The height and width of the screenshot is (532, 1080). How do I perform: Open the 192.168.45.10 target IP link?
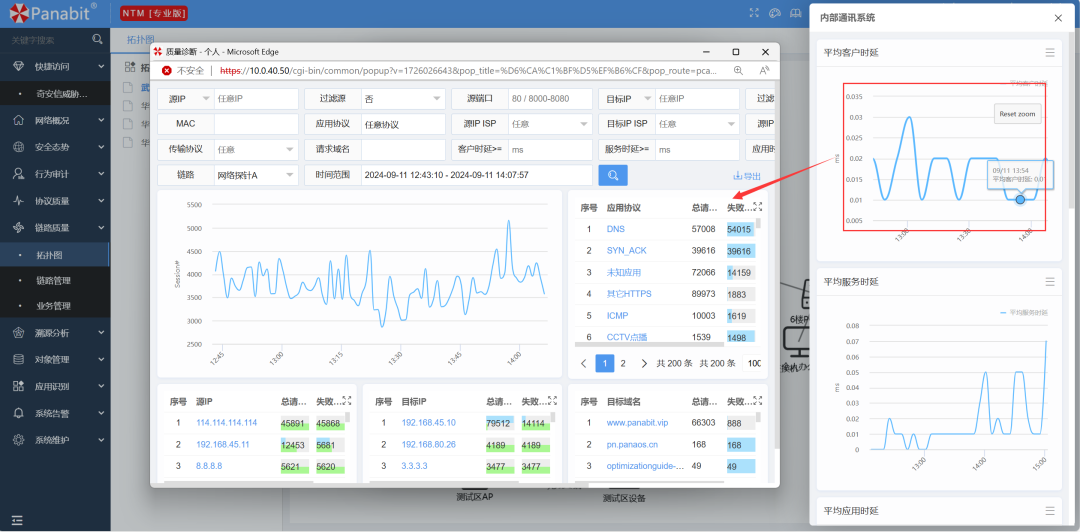tap(428, 422)
